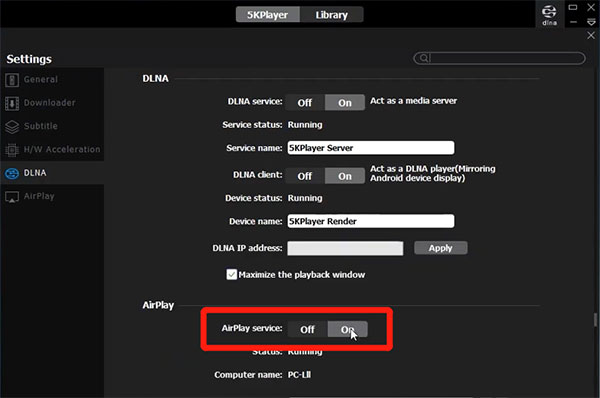Select AirPlay in settings sidebar
Screen dimensions: 600x398
(52, 196)
